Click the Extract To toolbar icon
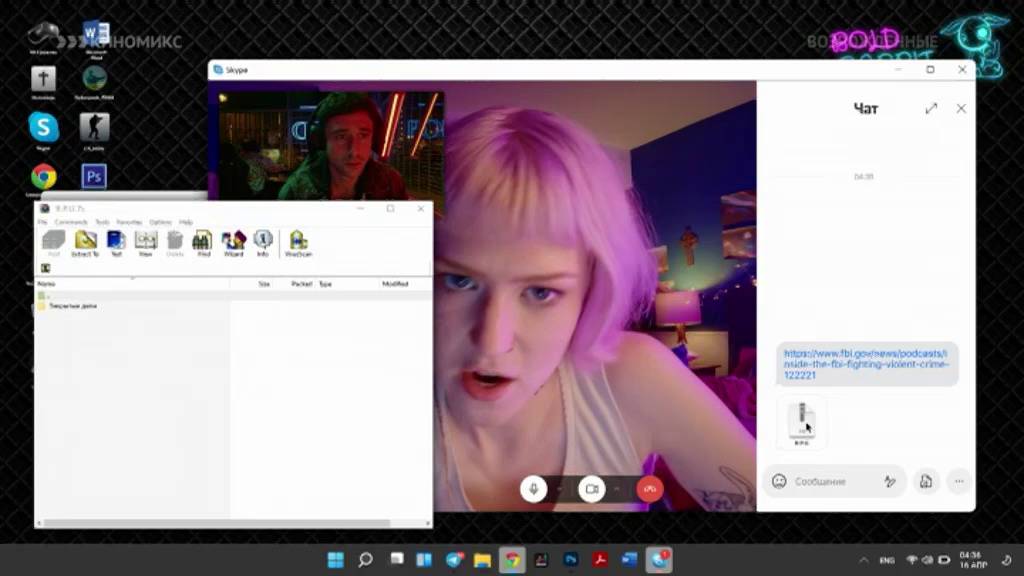The image size is (1024, 576). 86,244
